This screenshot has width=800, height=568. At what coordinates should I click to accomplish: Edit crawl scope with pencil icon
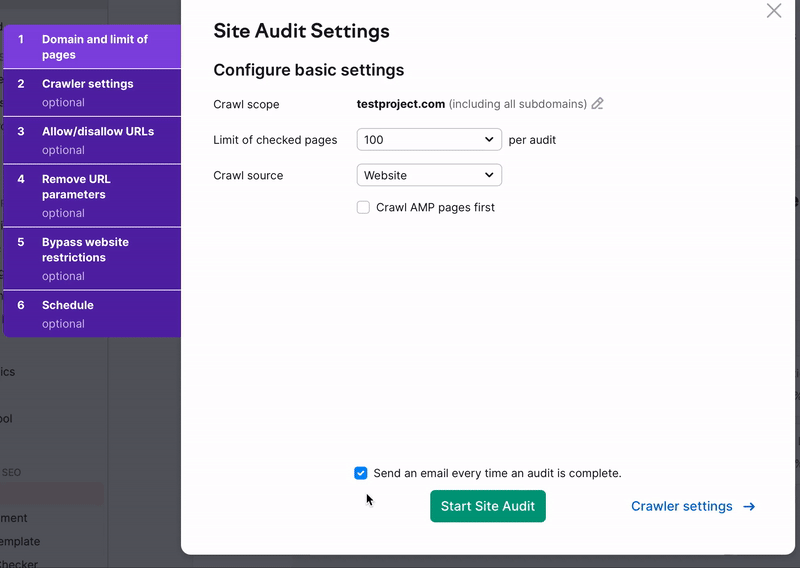[x=597, y=104]
